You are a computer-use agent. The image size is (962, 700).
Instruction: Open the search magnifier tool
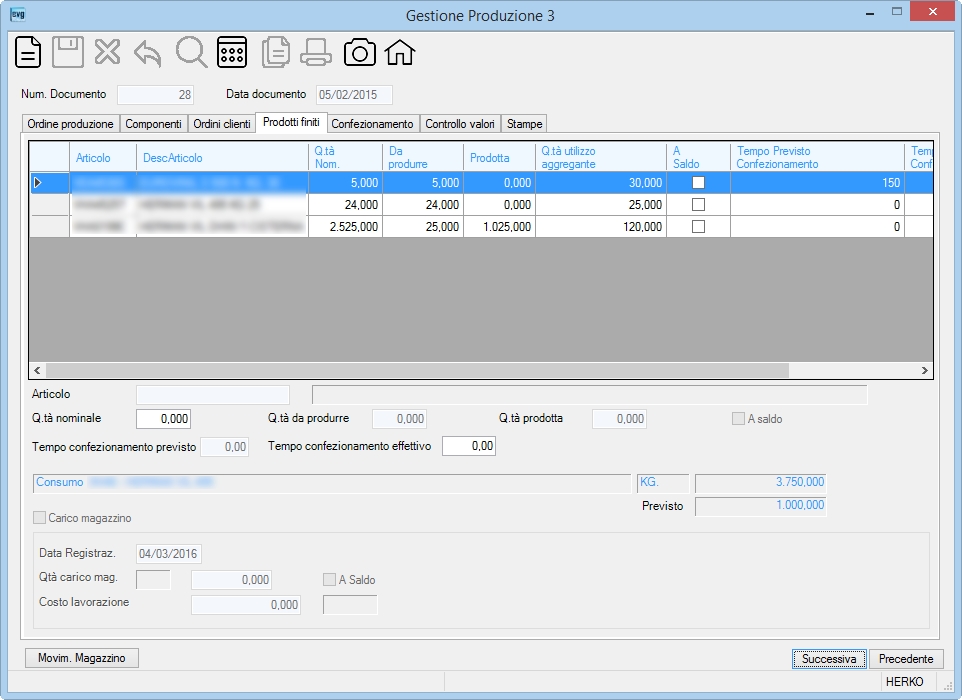point(191,52)
